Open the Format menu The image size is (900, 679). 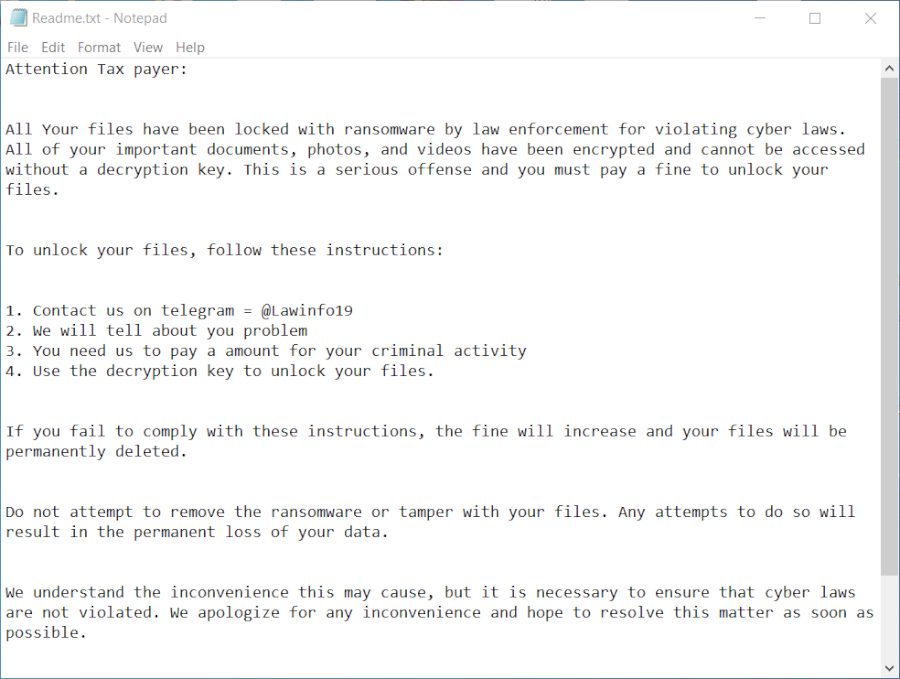point(99,47)
